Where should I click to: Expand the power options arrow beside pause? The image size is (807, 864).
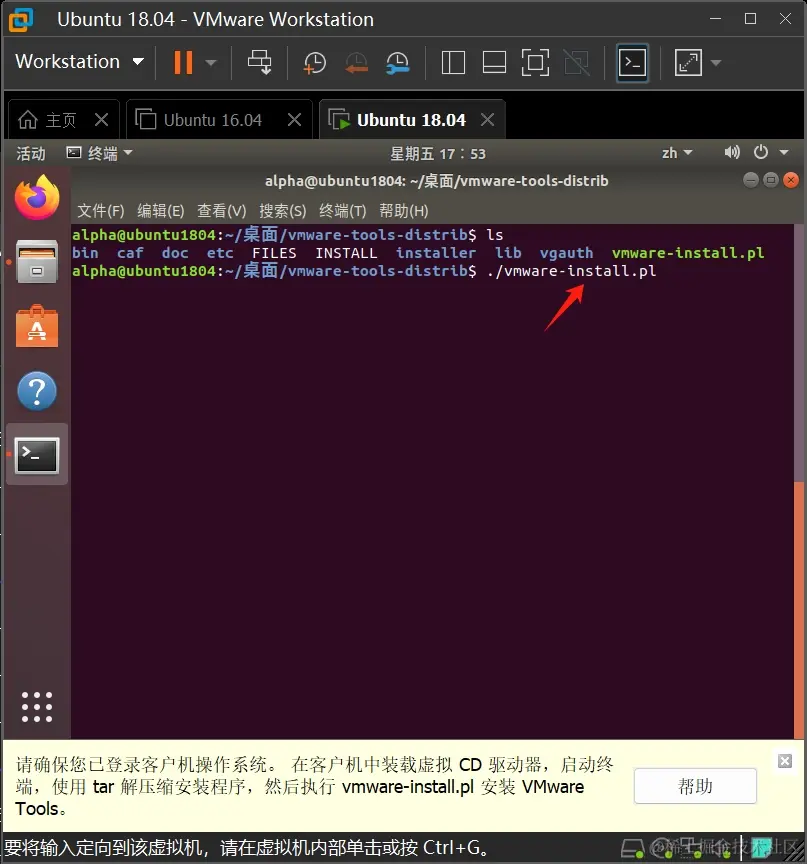pos(211,63)
